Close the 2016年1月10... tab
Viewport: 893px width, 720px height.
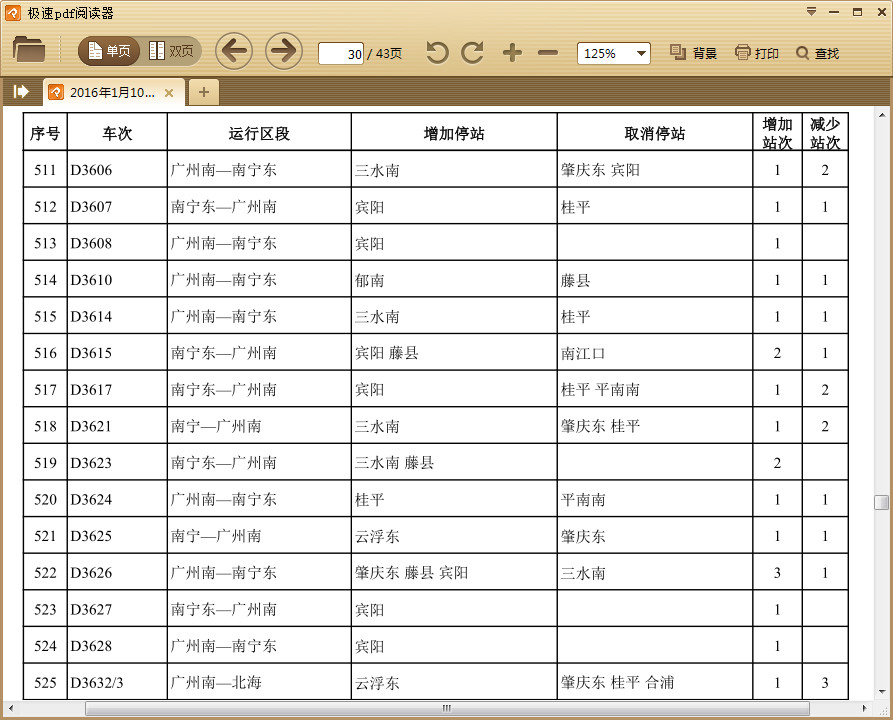coord(169,93)
